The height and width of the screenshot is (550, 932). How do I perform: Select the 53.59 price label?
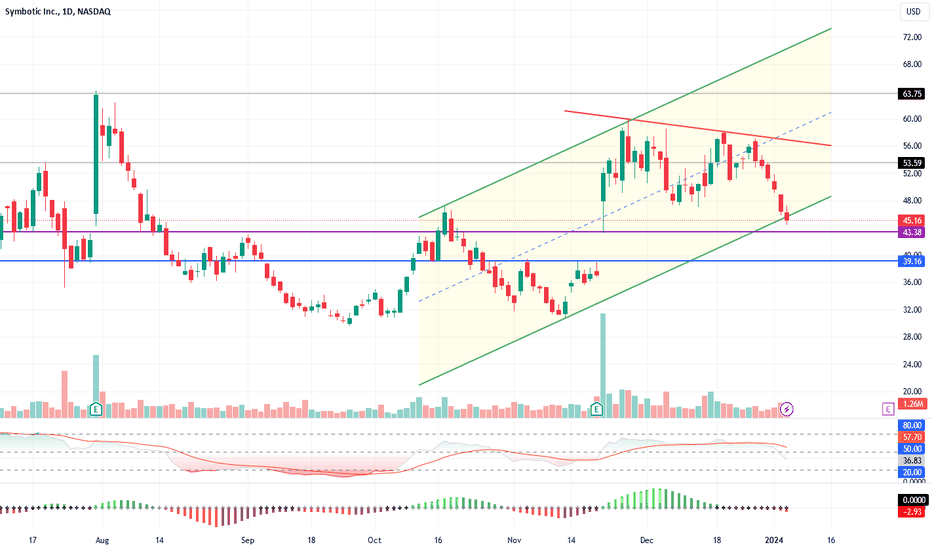[912, 163]
